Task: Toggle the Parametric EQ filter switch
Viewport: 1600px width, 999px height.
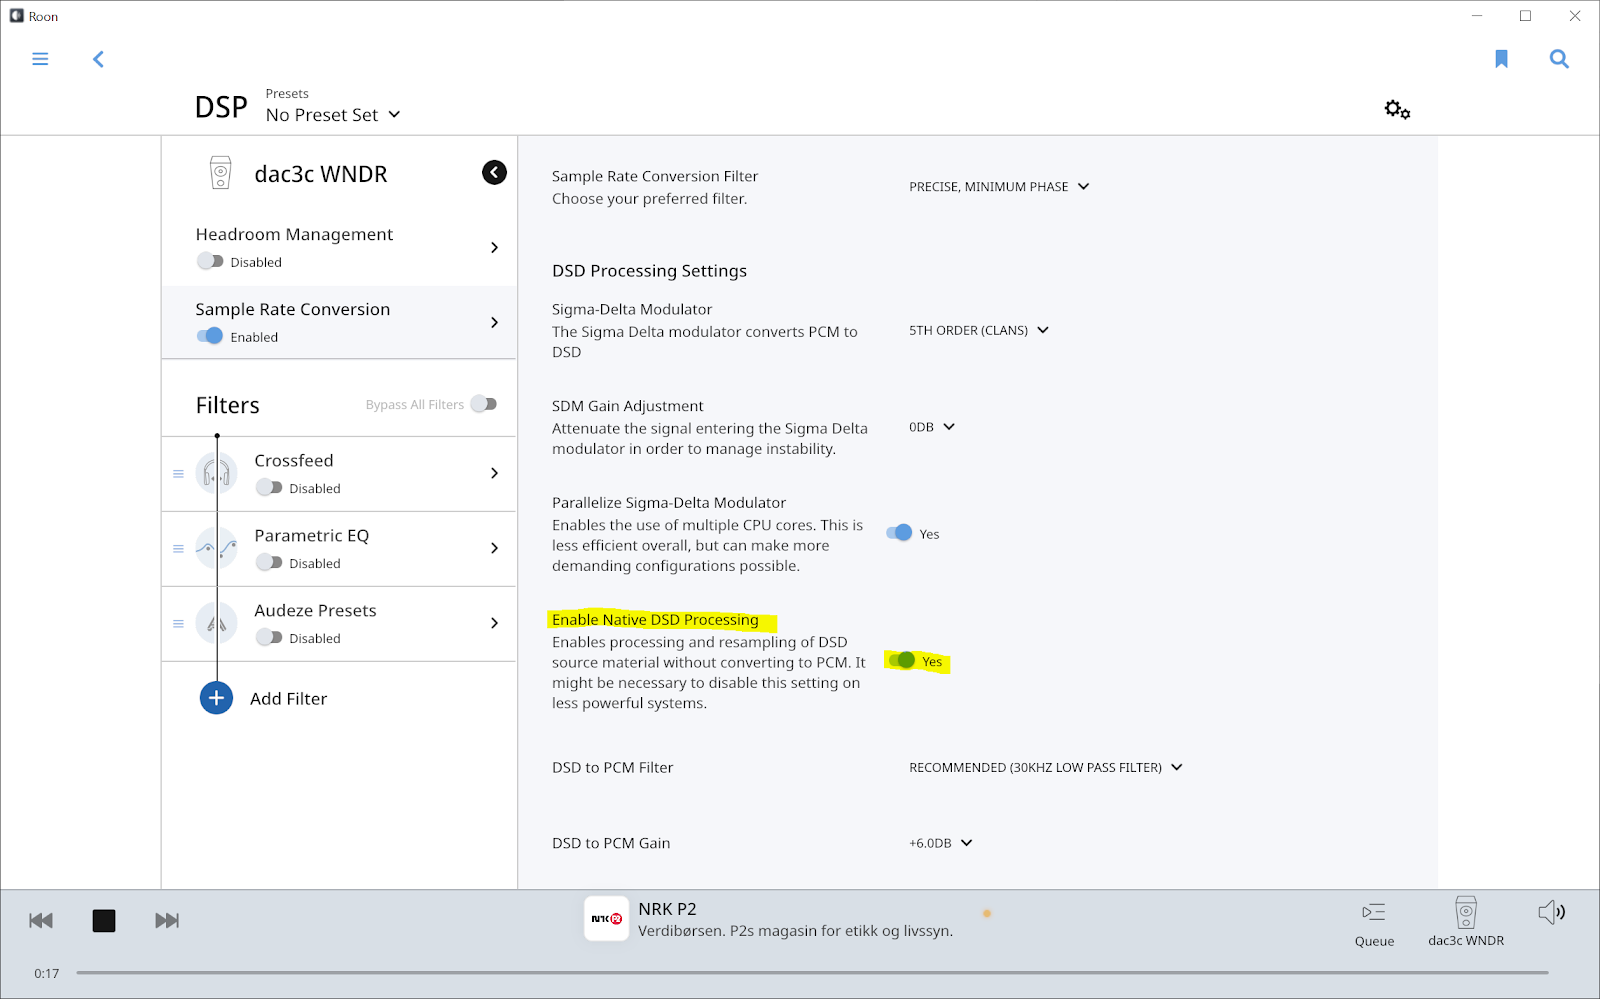Action: click(x=269, y=562)
